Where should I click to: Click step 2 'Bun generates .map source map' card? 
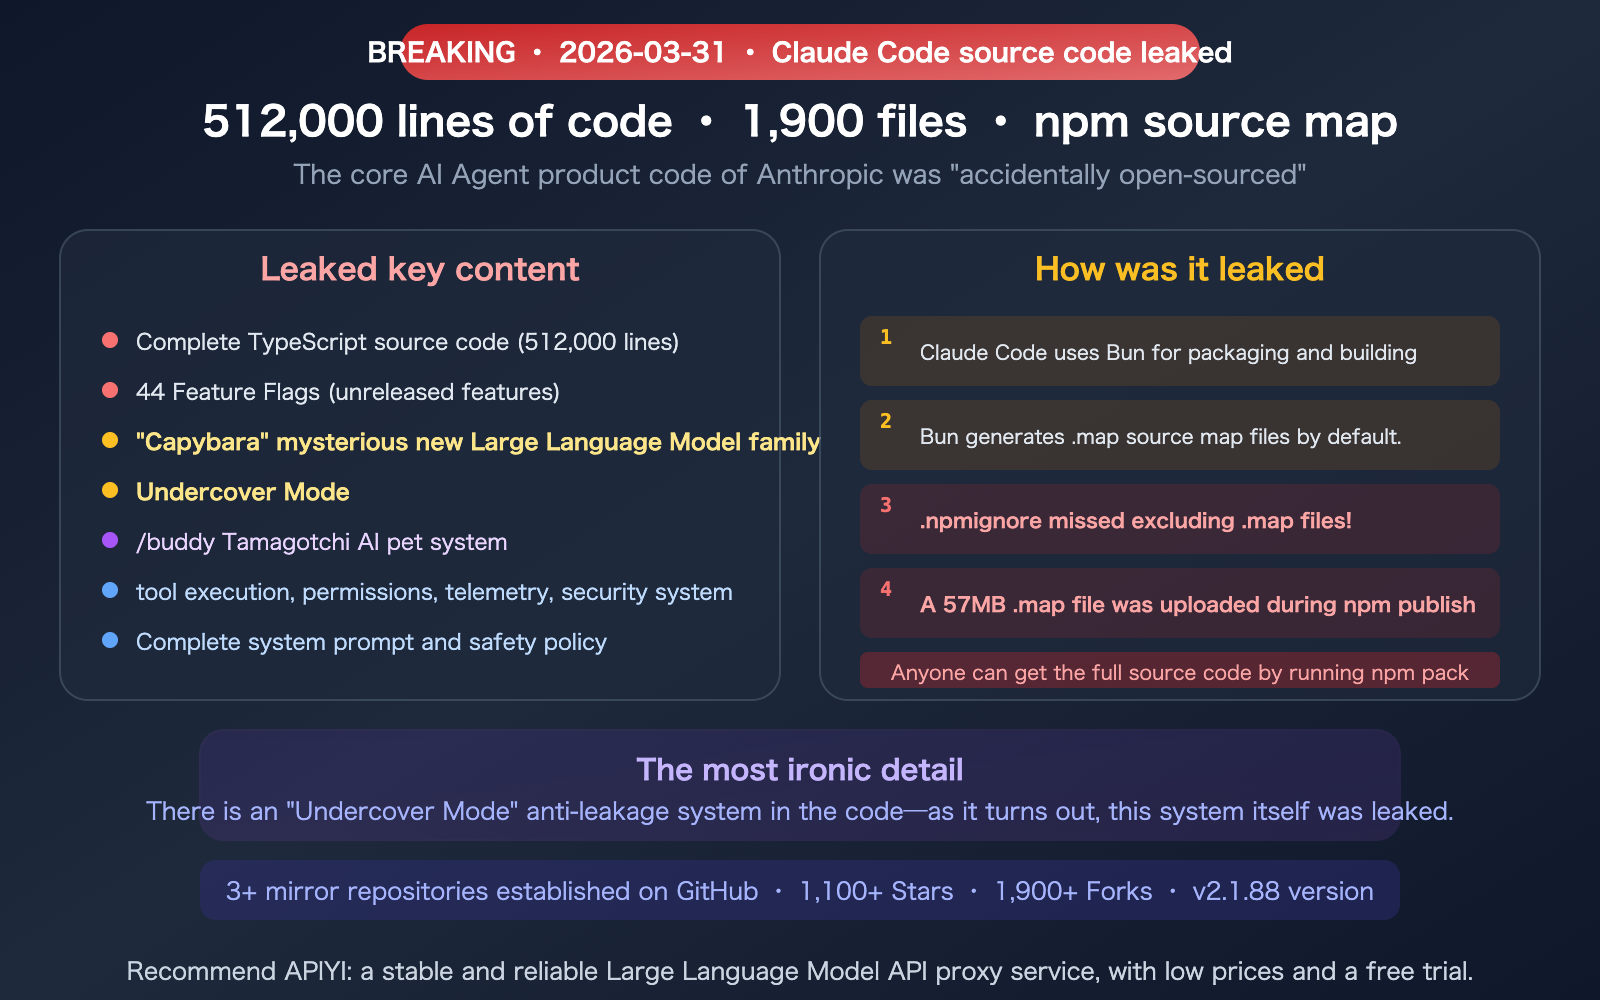(1180, 435)
